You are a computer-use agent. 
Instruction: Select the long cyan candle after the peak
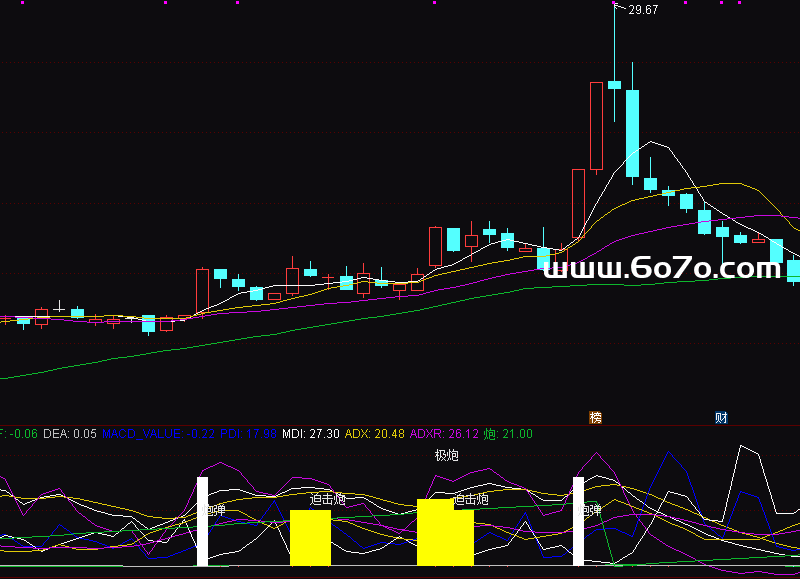632,133
